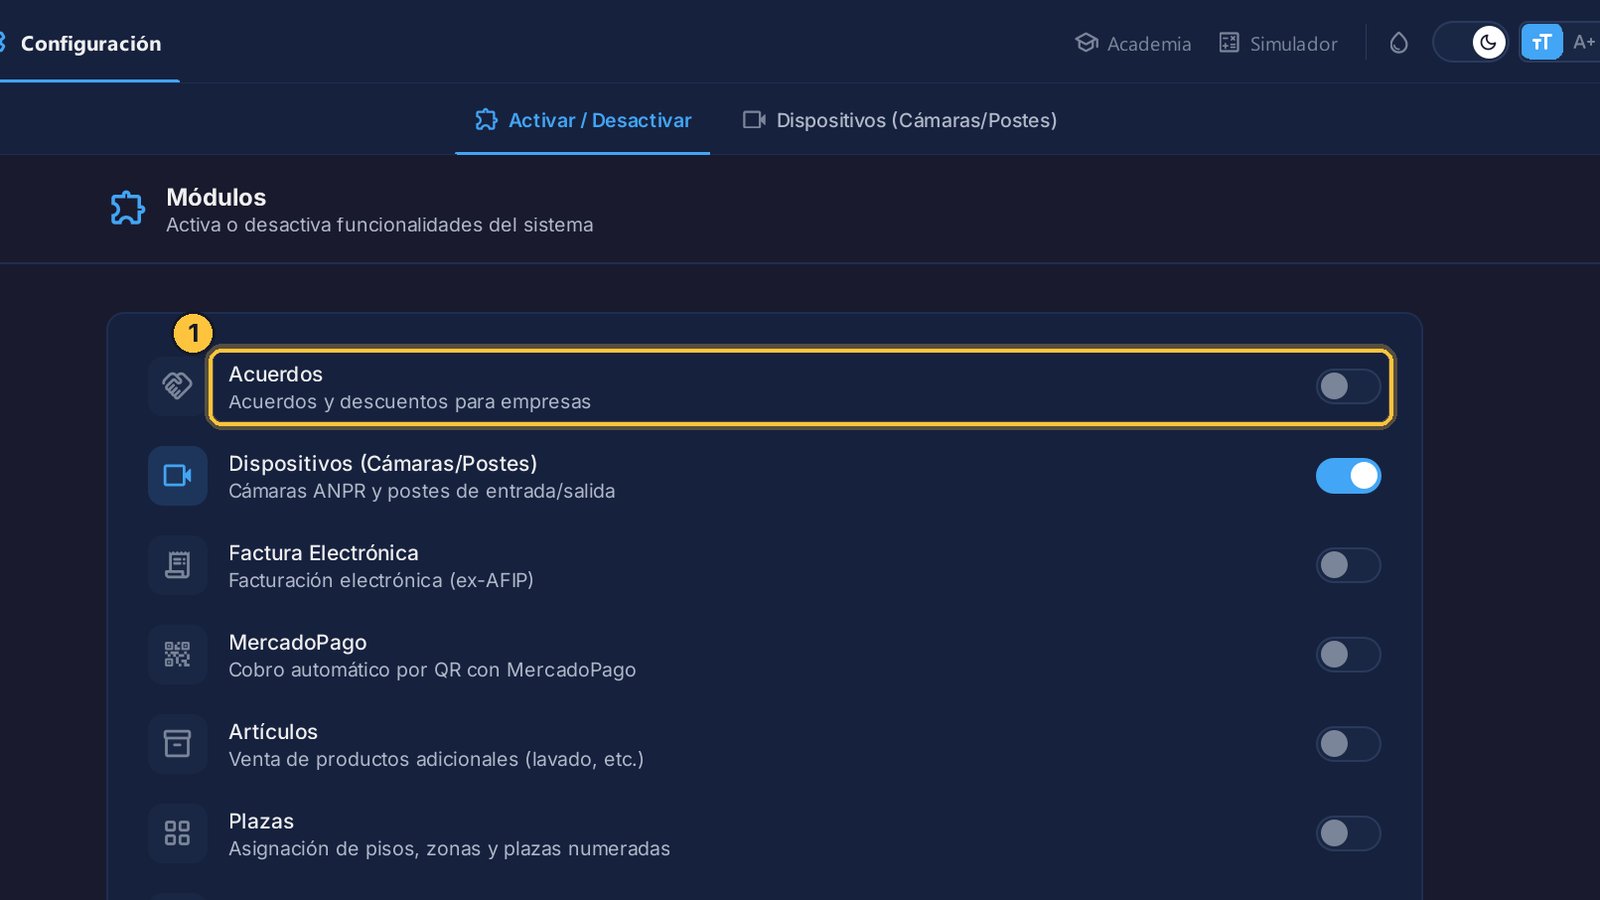Viewport: 1600px width, 900px height.
Task: Toggle the dark mode moon switch
Action: (x=1470, y=42)
